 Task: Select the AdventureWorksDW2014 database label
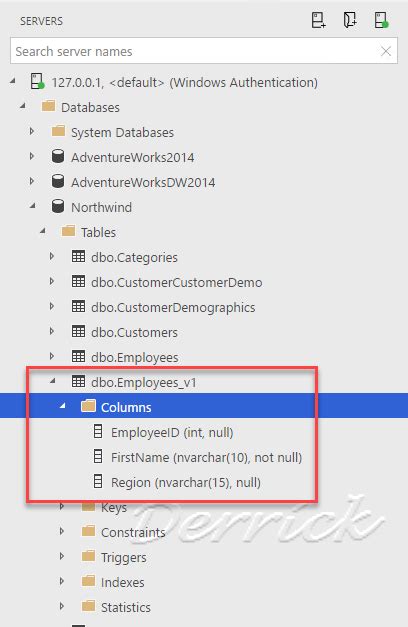click(143, 182)
